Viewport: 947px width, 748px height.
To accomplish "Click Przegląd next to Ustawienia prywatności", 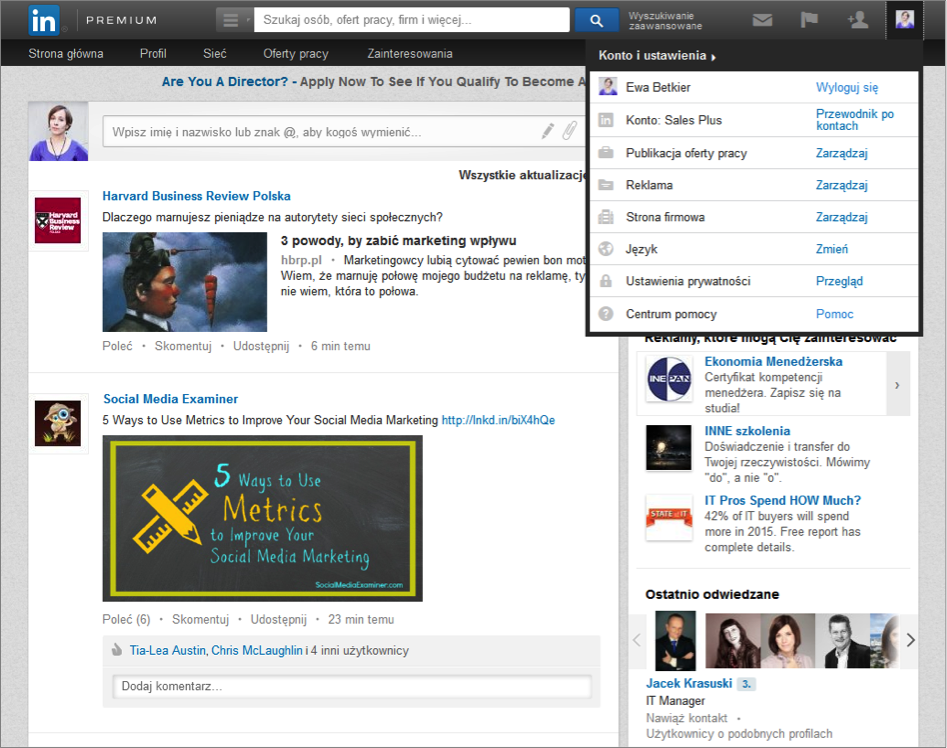I will point(839,281).
